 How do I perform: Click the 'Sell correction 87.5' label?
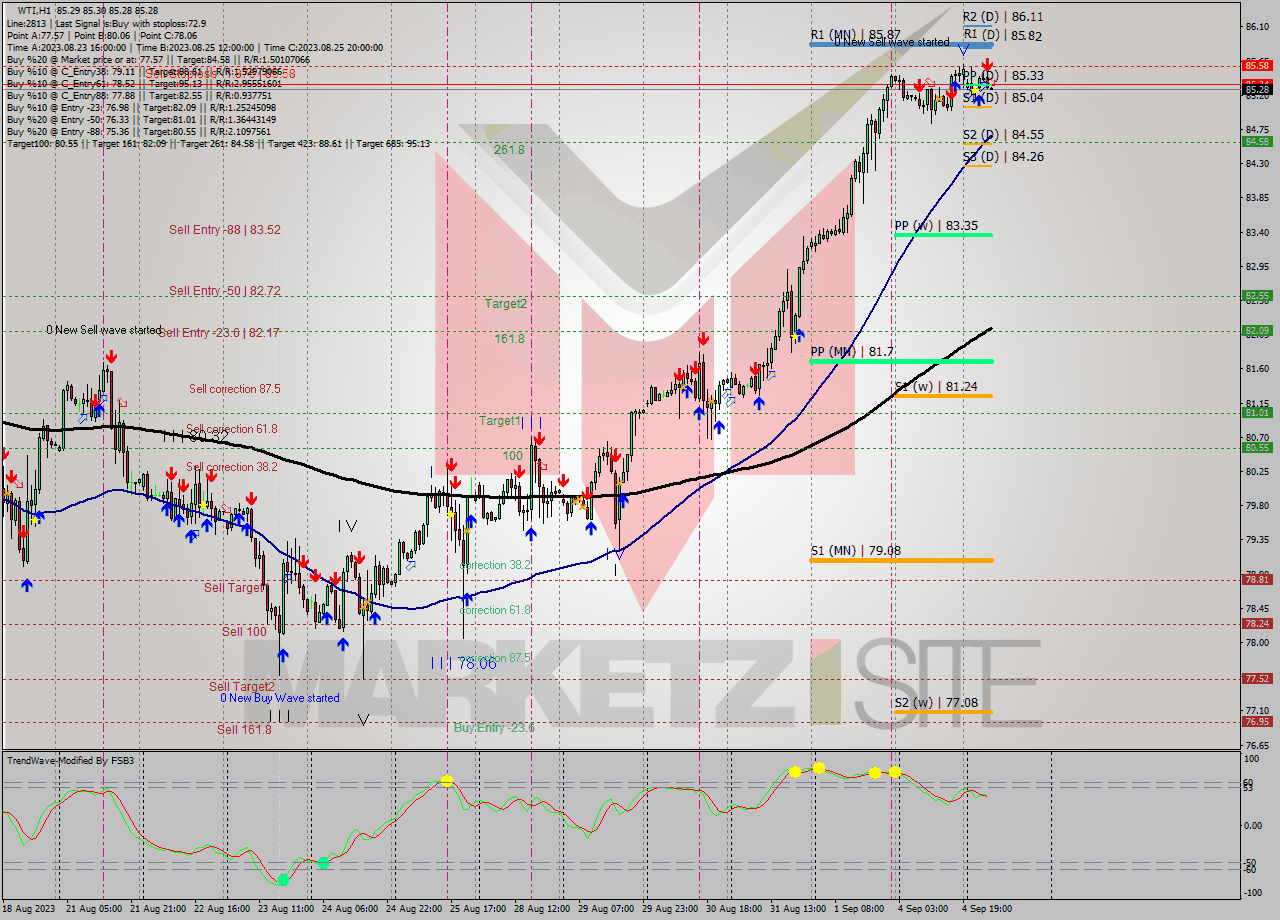coord(235,389)
